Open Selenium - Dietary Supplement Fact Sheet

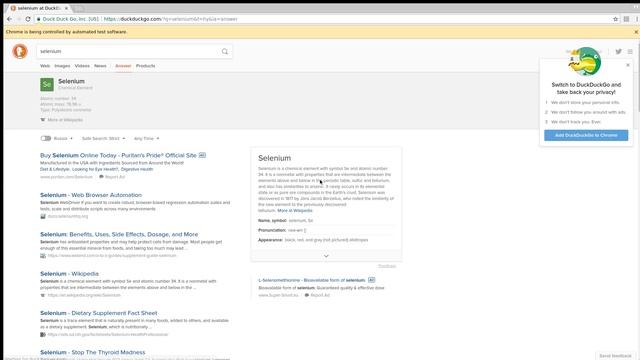click(x=98, y=313)
